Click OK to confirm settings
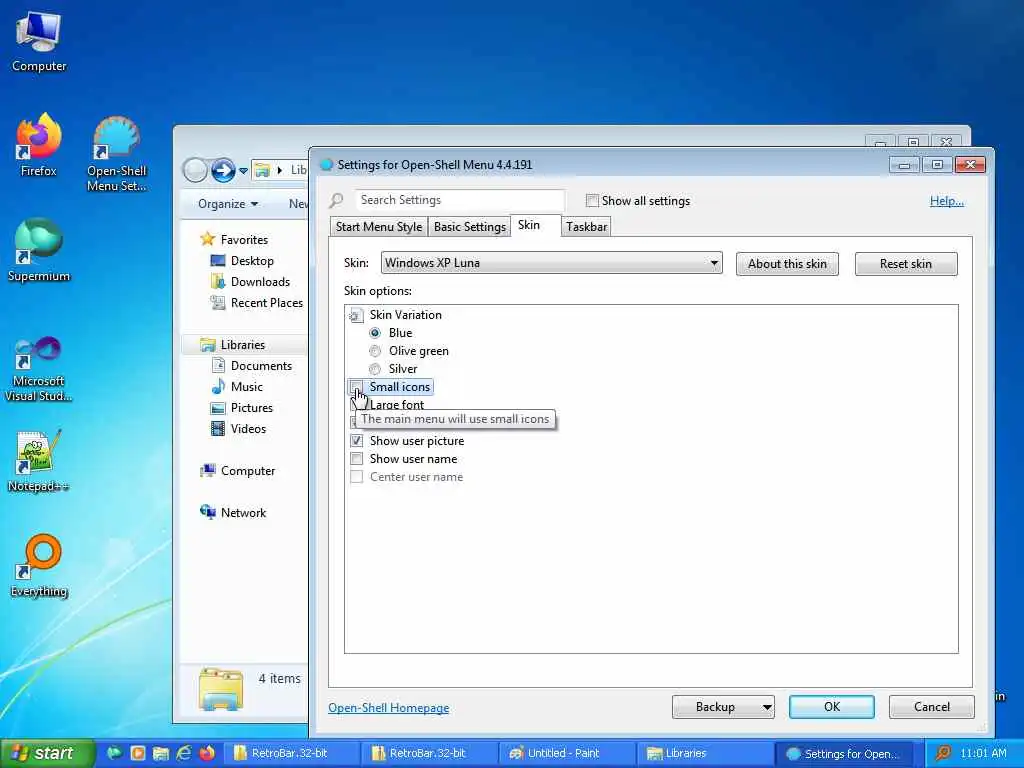This screenshot has width=1024, height=768. tap(831, 707)
